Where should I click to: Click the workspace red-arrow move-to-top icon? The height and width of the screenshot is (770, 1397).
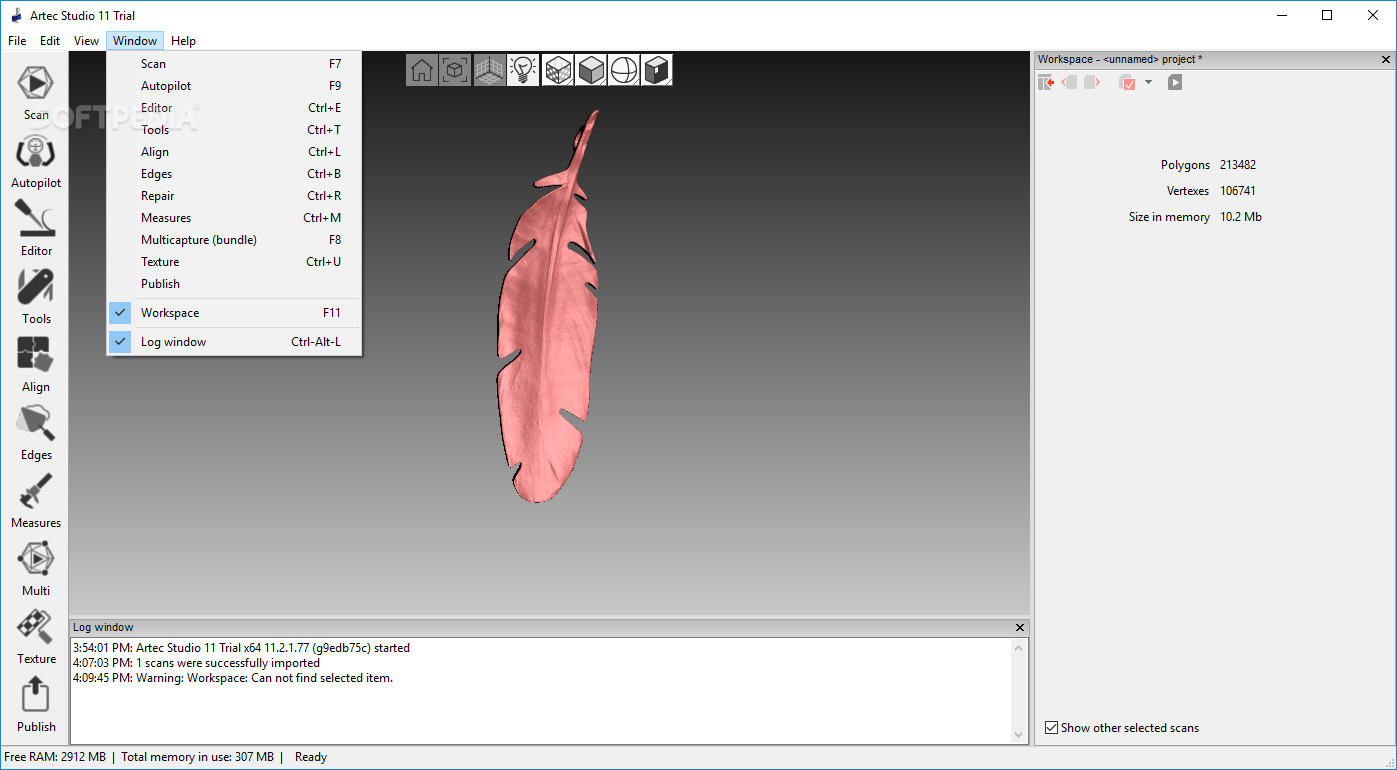point(1046,82)
